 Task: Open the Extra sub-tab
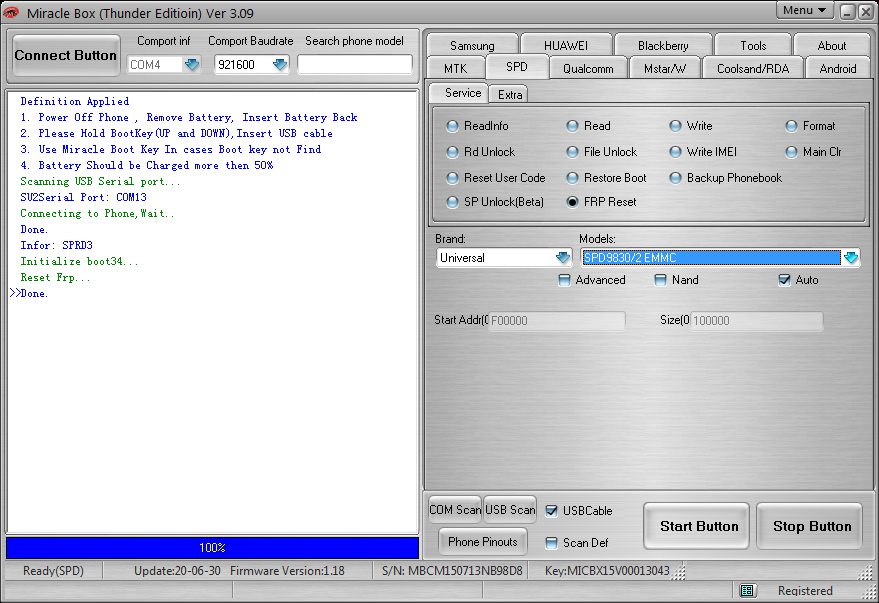(x=509, y=95)
